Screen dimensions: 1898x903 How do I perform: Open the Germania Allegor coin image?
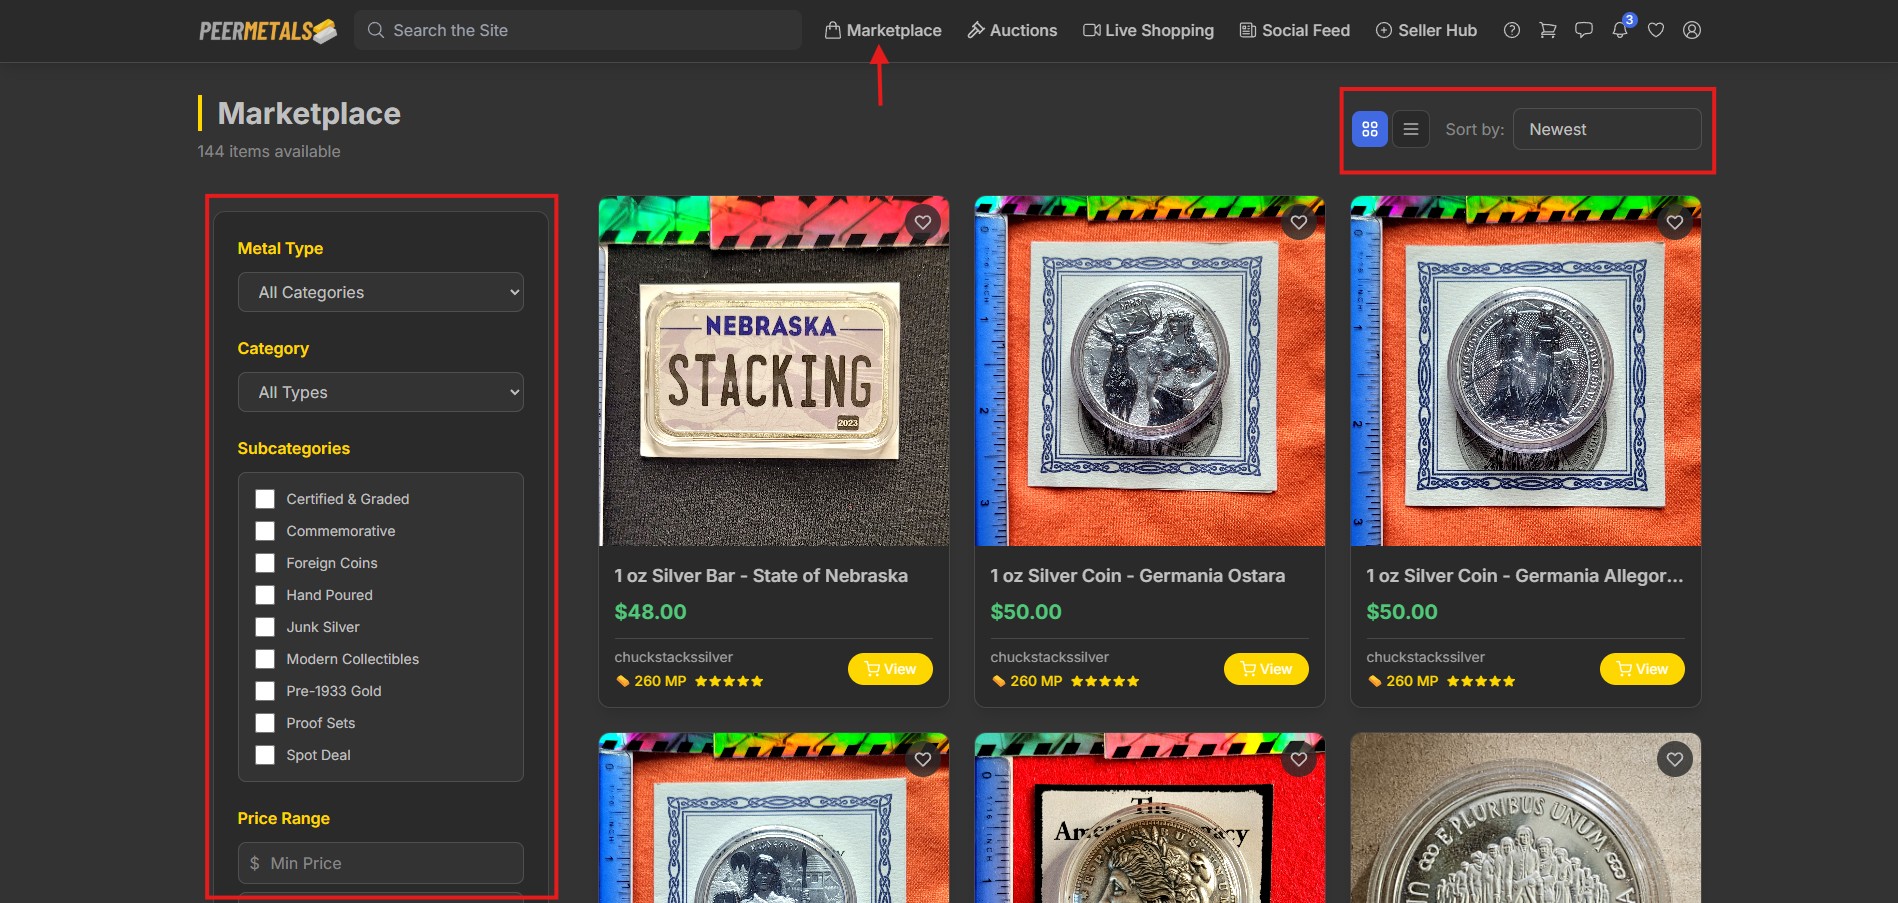tap(1526, 371)
